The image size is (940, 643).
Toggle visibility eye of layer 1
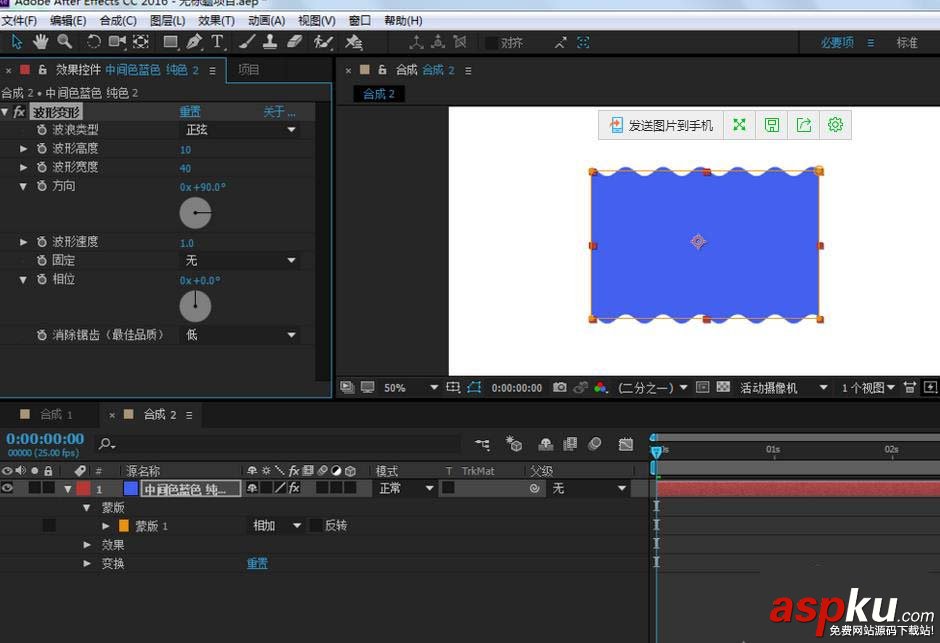7,488
